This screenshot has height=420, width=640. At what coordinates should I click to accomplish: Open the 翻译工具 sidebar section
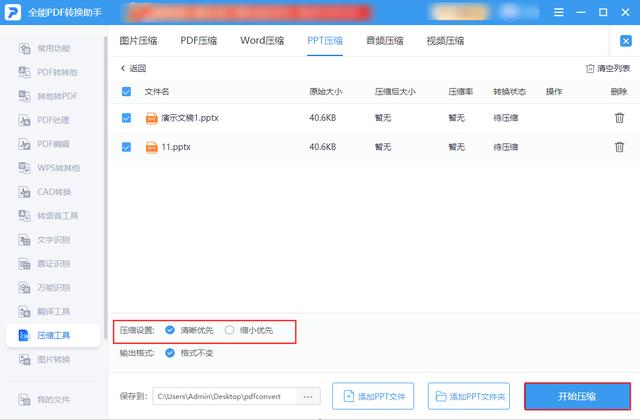click(x=45, y=311)
